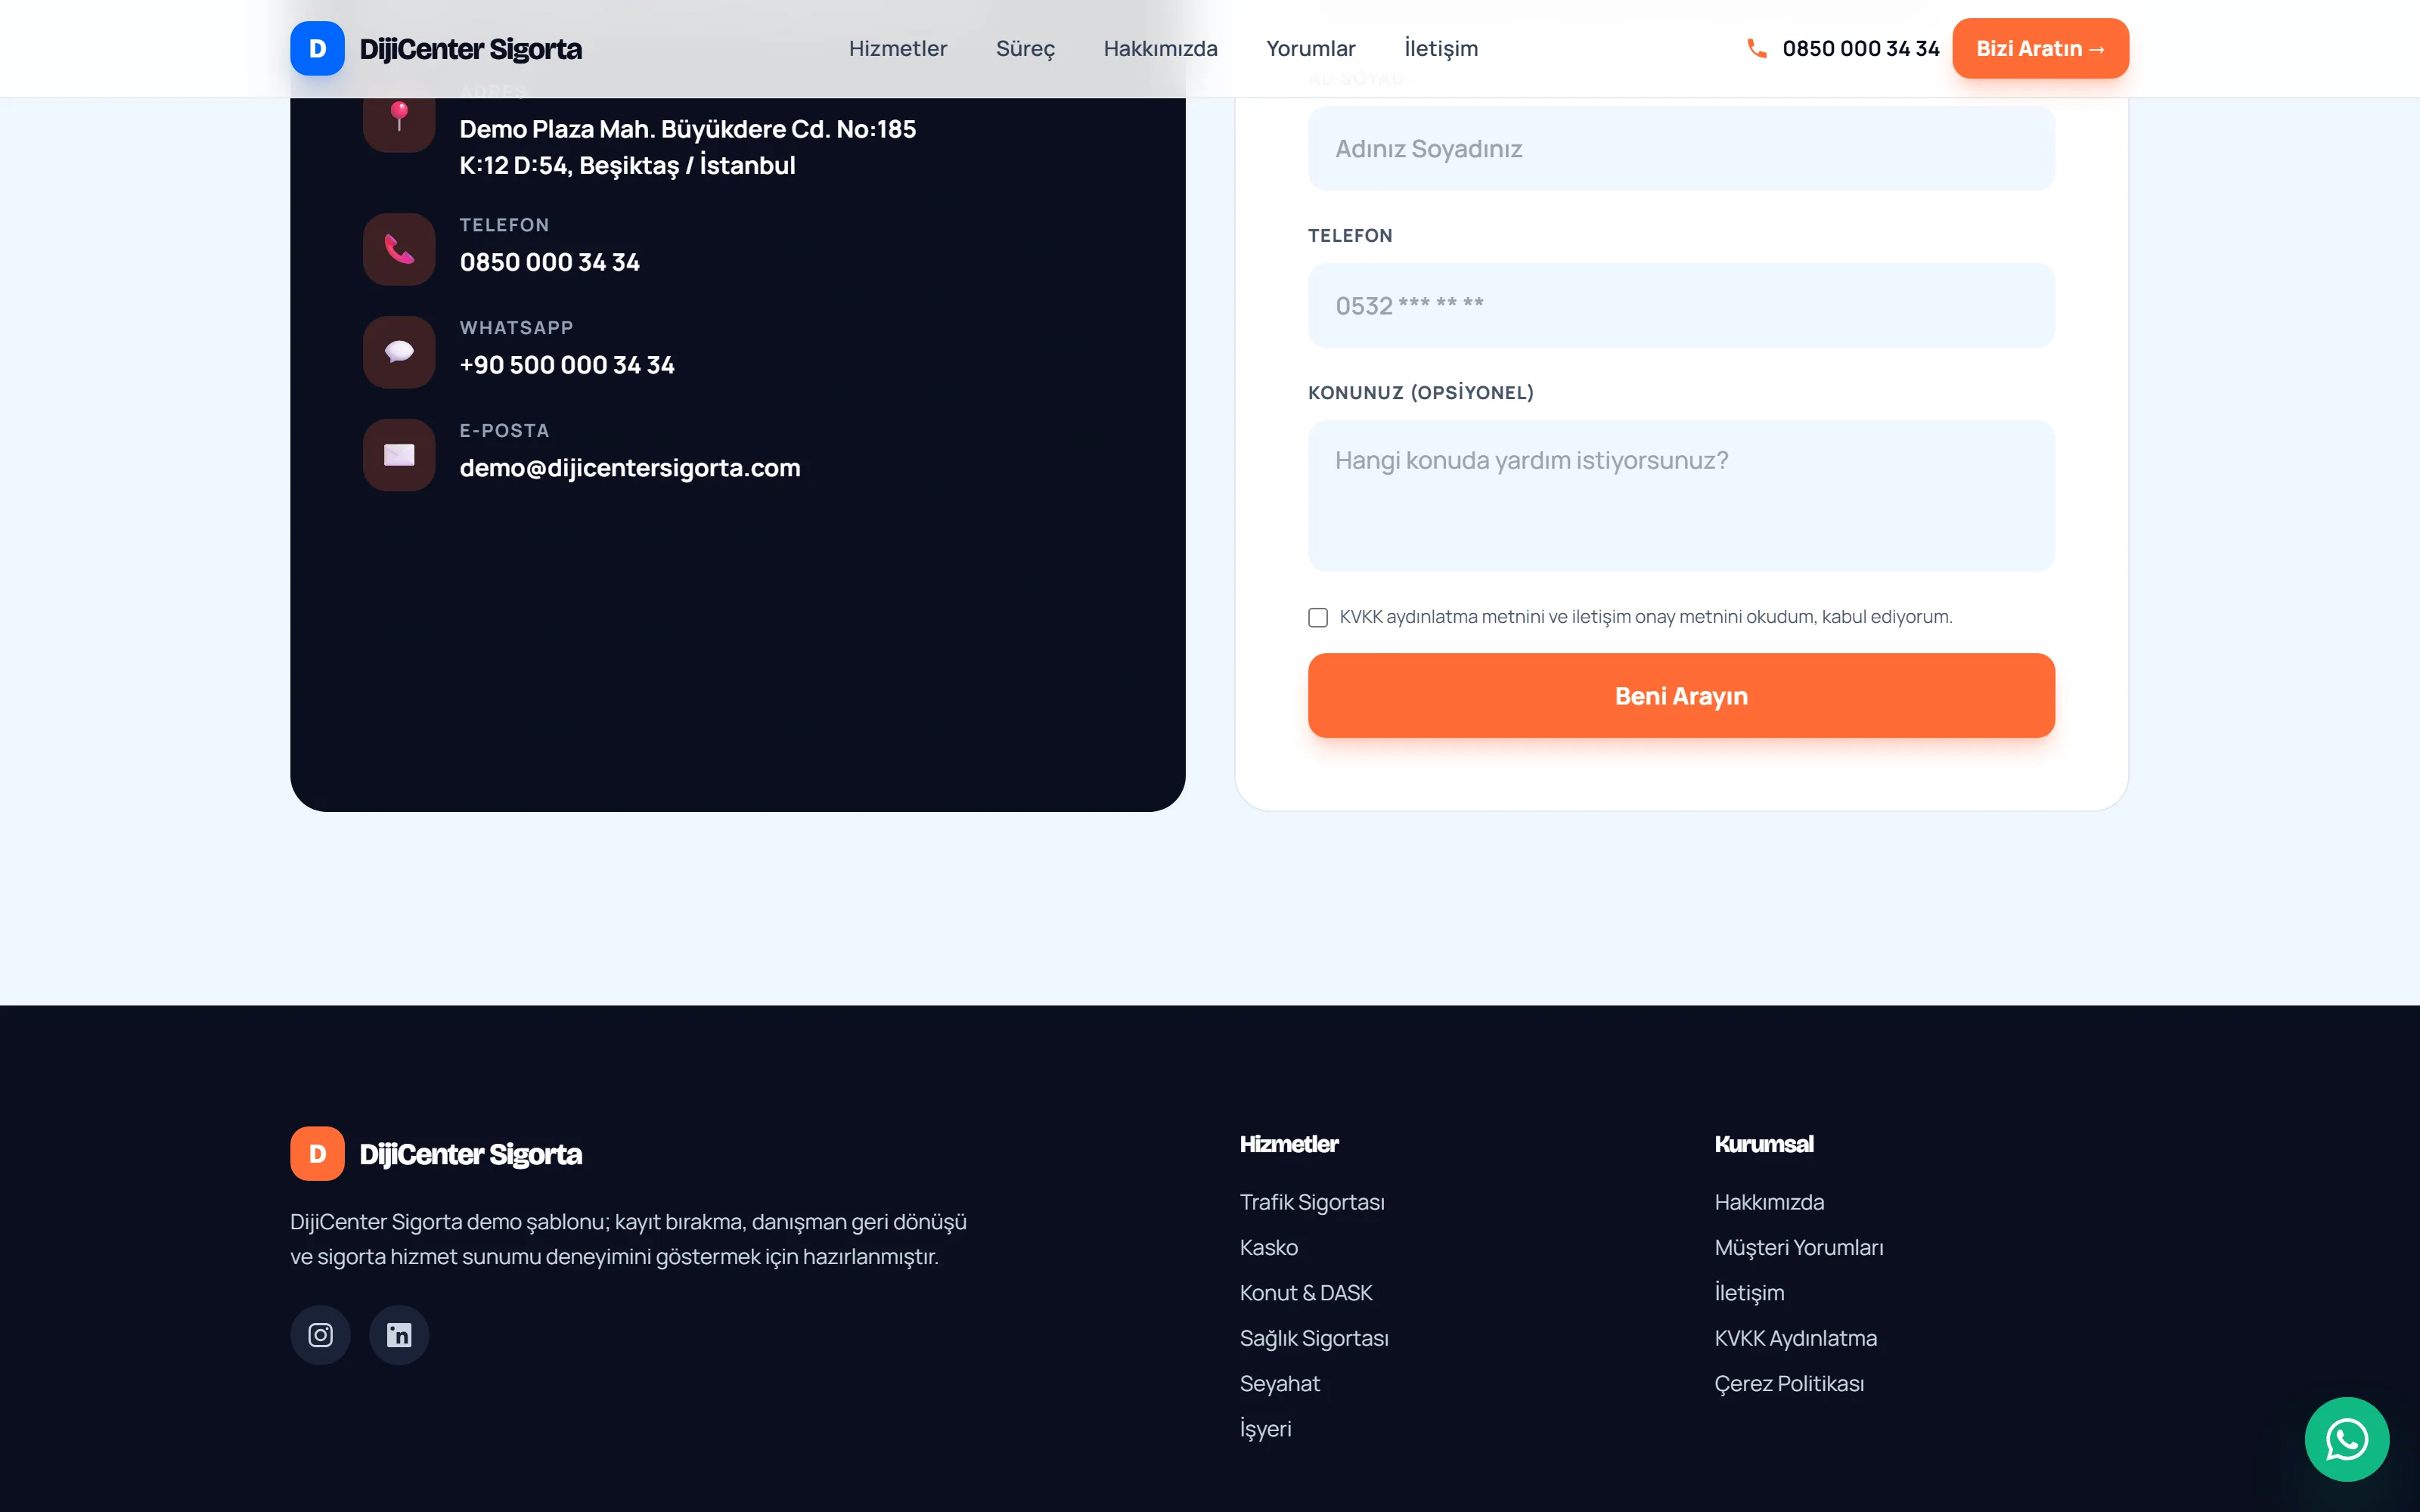Open the Seyahat footer link
Viewport: 2420px width, 1512px height.
point(1280,1384)
